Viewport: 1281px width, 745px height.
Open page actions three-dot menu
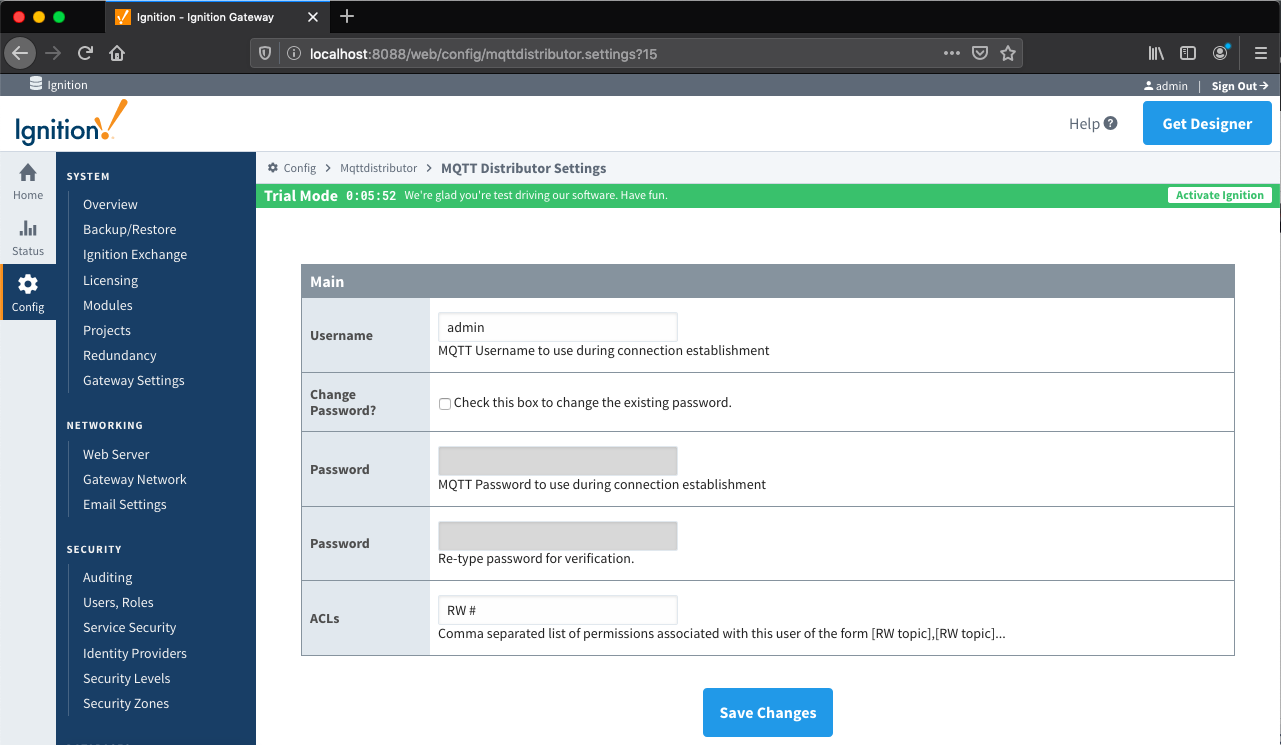(x=952, y=53)
